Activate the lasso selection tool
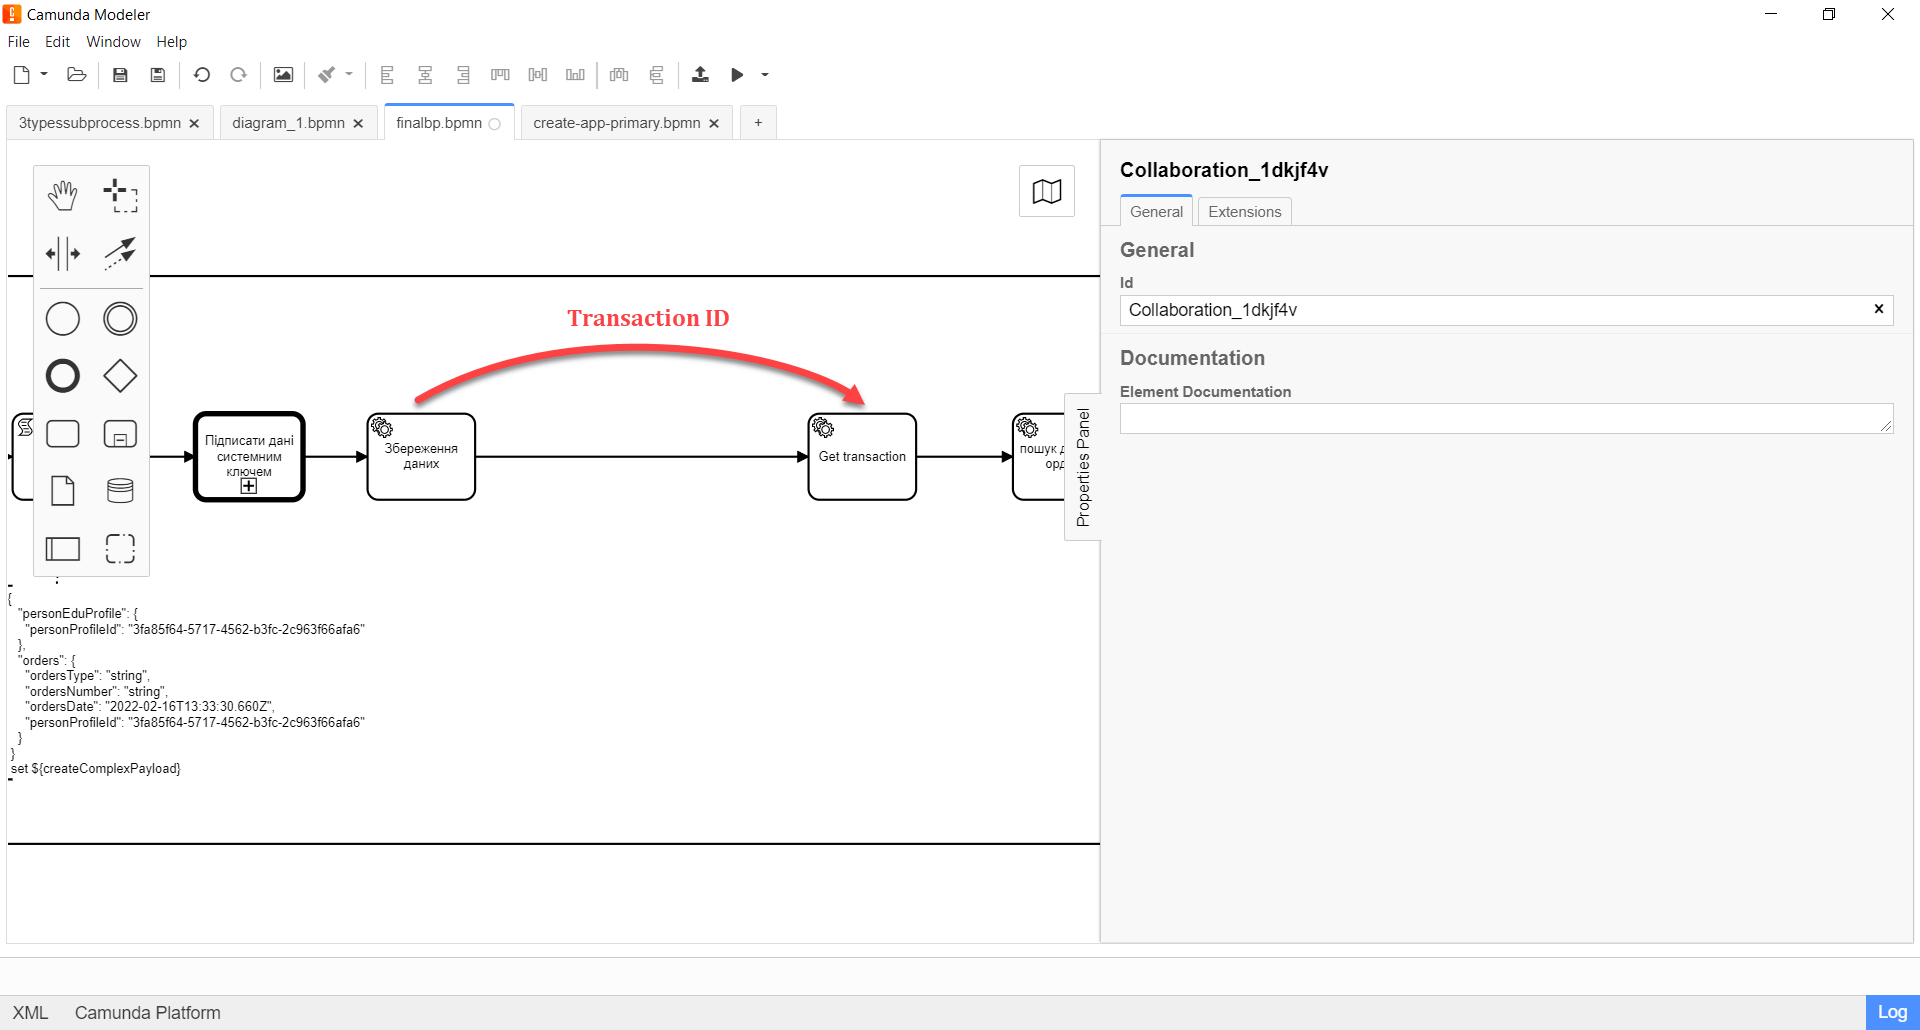 click(120, 196)
